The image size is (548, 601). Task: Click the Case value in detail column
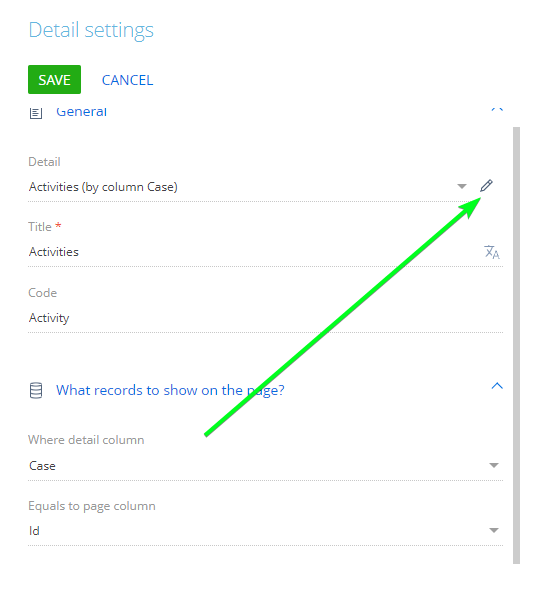point(42,466)
